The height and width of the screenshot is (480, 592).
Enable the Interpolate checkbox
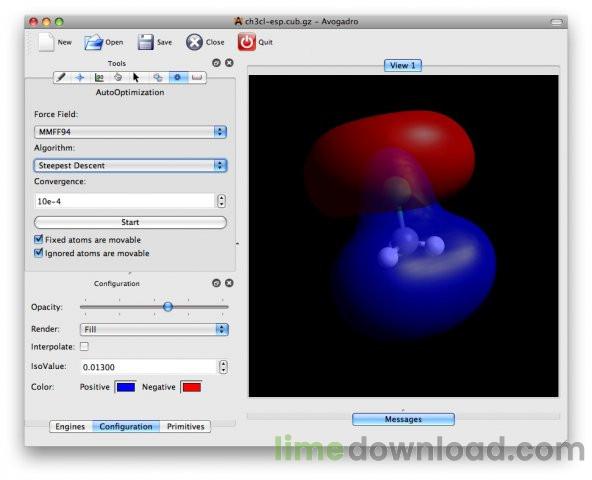(x=84, y=346)
